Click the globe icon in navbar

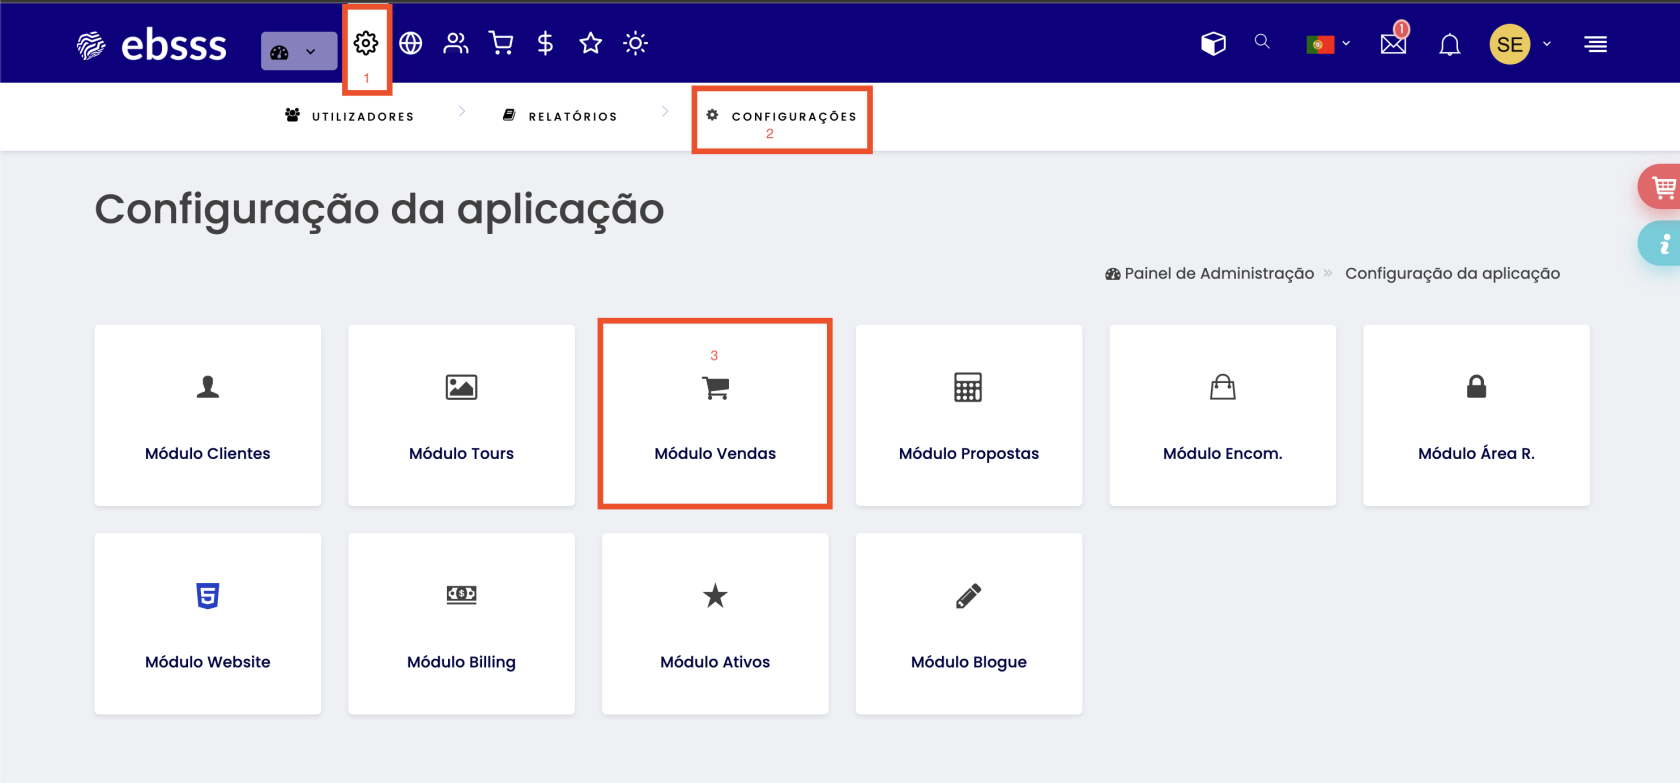[x=411, y=43]
